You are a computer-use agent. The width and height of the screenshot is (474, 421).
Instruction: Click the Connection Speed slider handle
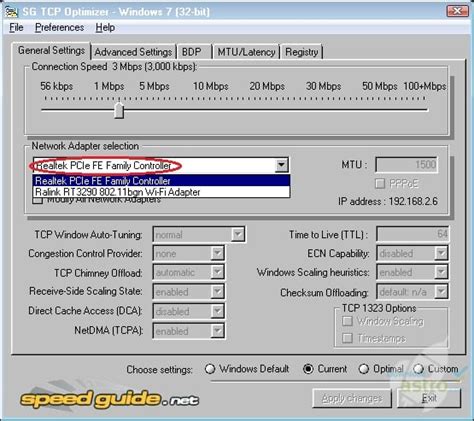119,110
